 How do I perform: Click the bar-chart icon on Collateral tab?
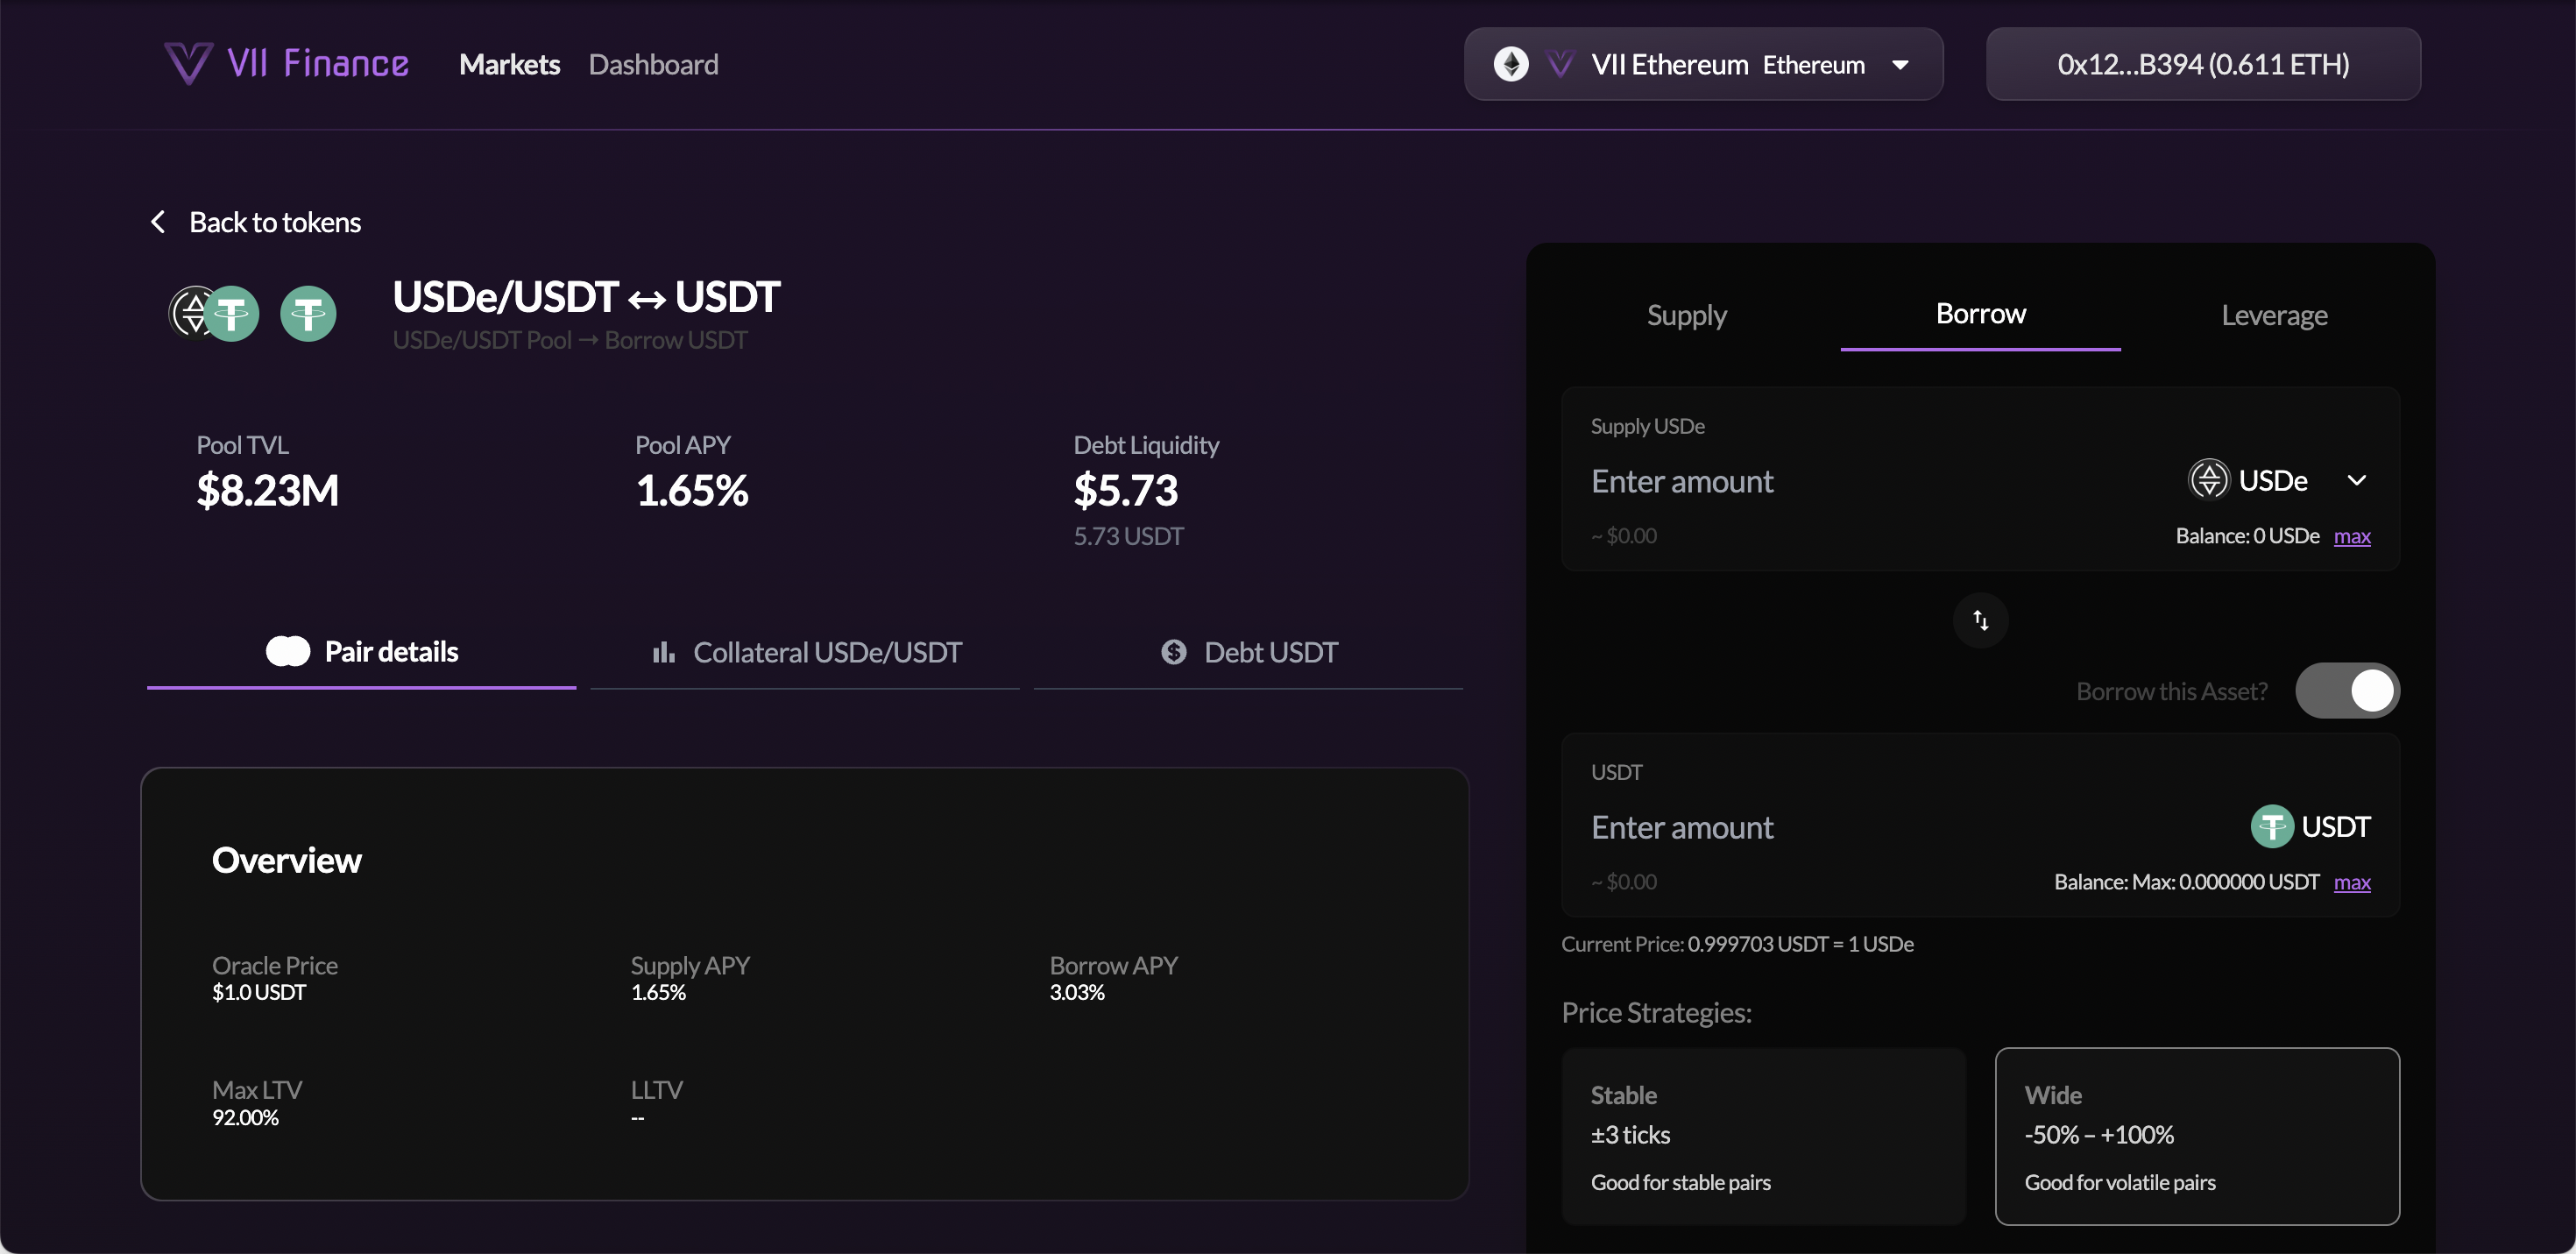tap(665, 651)
